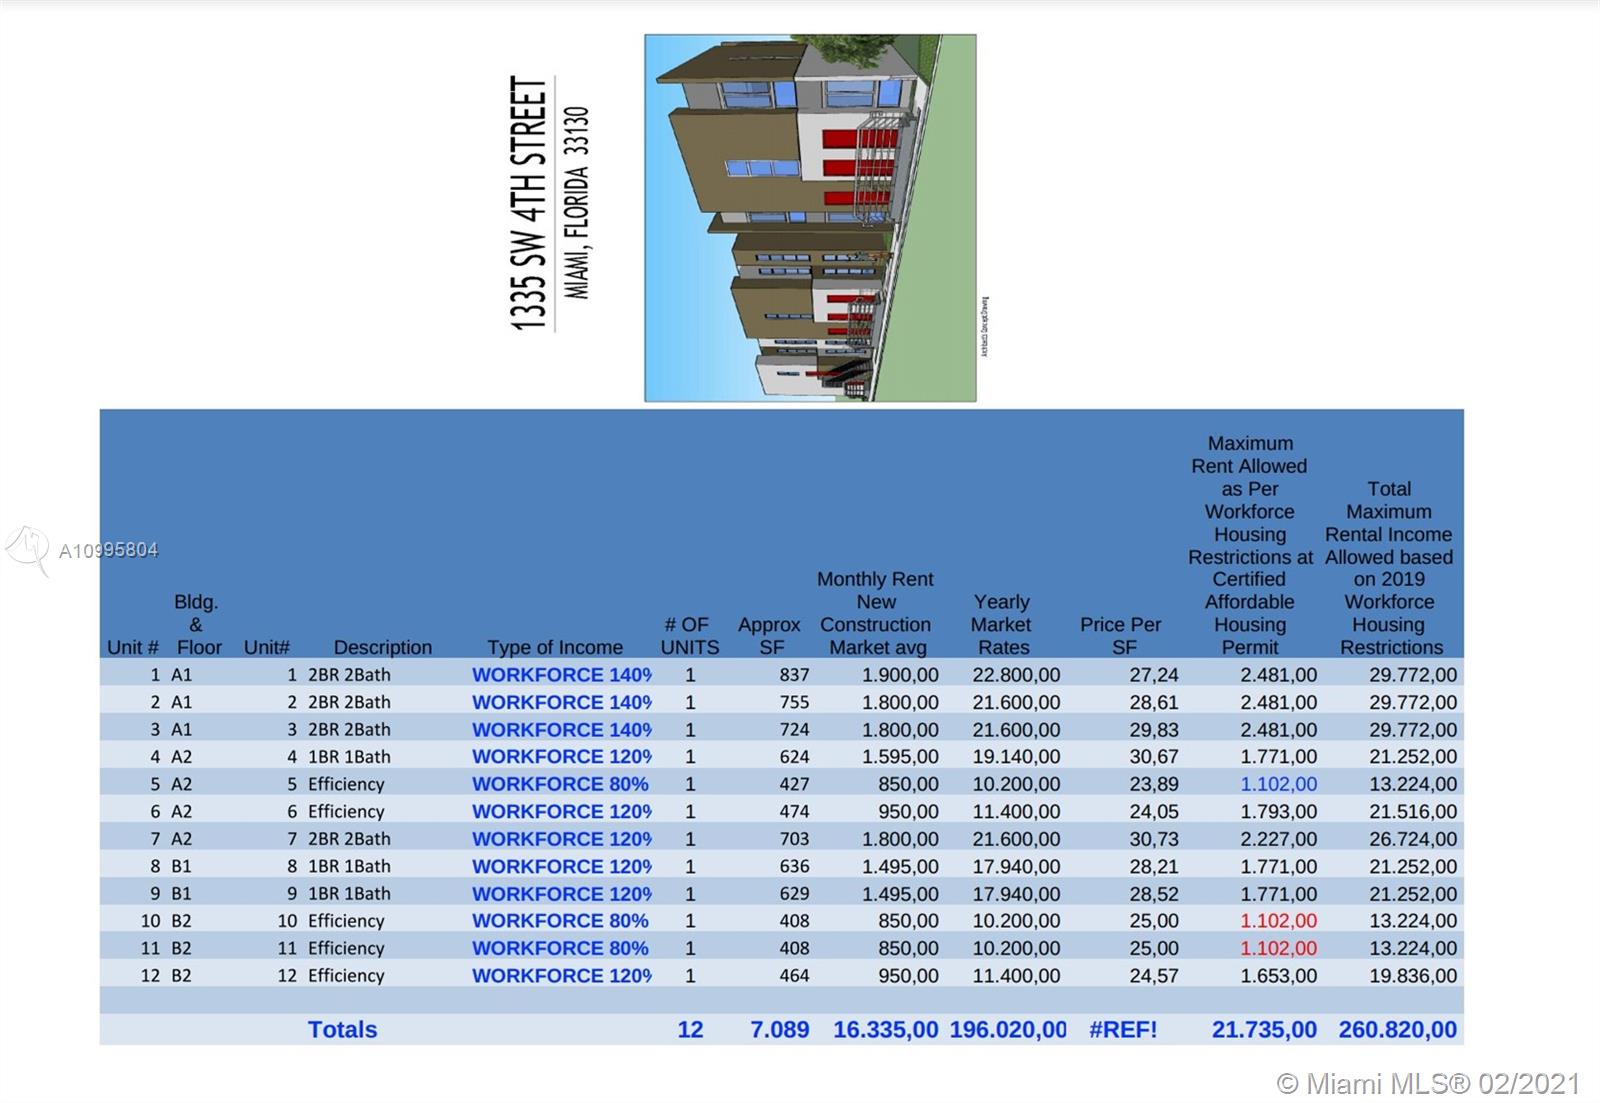This screenshot has width=1600, height=1103.
Task: Click 'Efficiency' description in unit 12 row
Action: (x=346, y=975)
